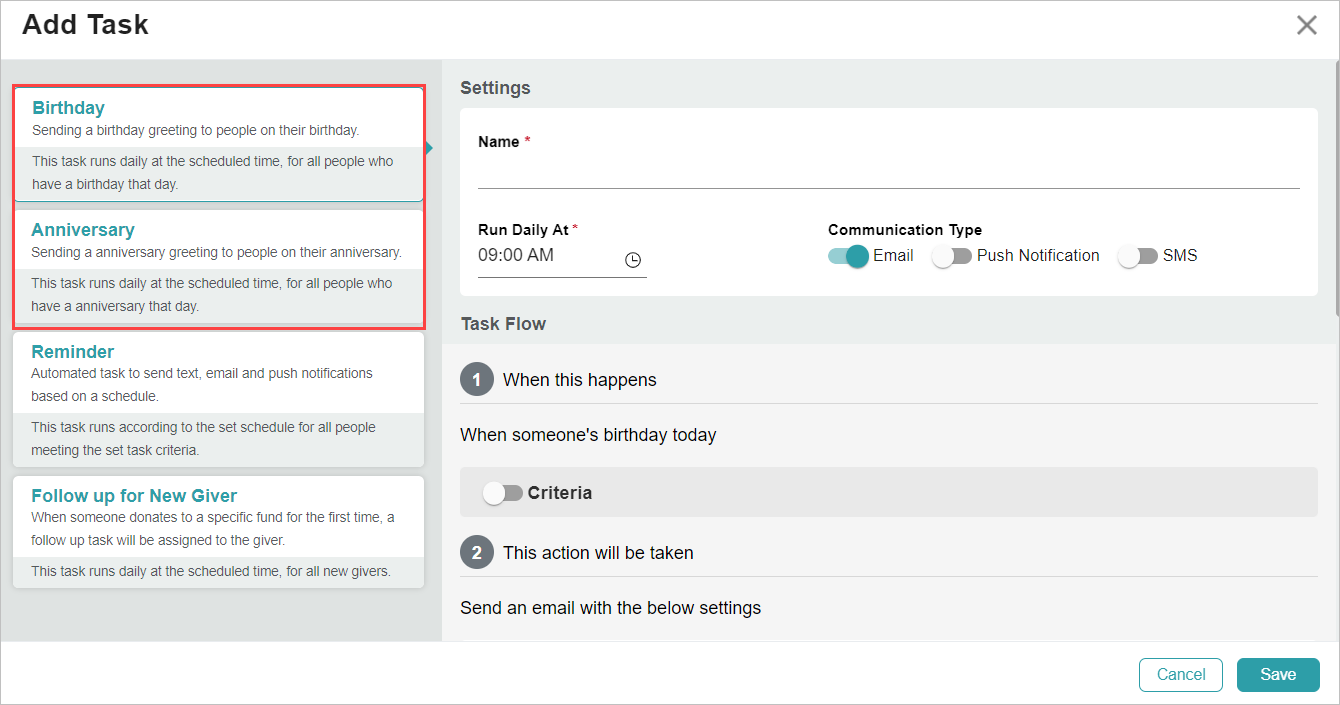Click the 'This action will be taken' heading
The width and height of the screenshot is (1340, 705).
598,553
